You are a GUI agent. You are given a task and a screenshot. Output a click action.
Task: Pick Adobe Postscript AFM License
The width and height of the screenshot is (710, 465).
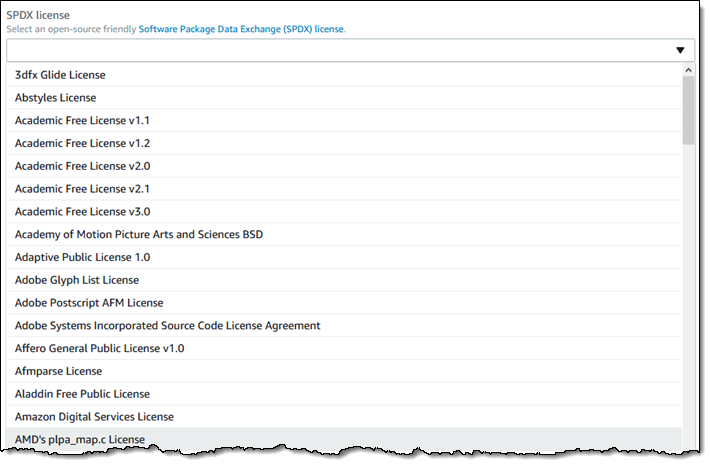coord(89,303)
